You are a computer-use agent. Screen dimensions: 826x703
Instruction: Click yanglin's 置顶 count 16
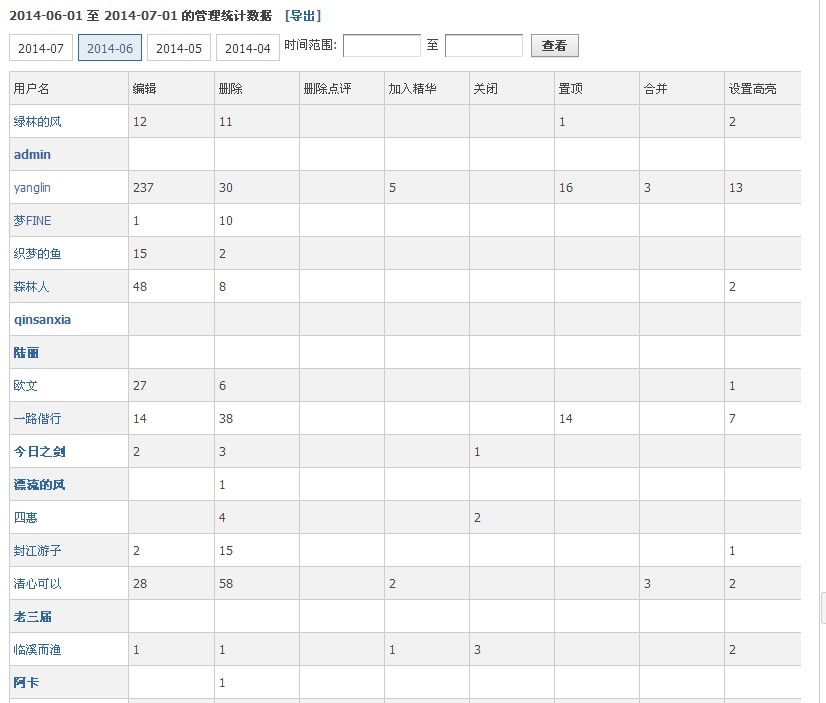[566, 187]
